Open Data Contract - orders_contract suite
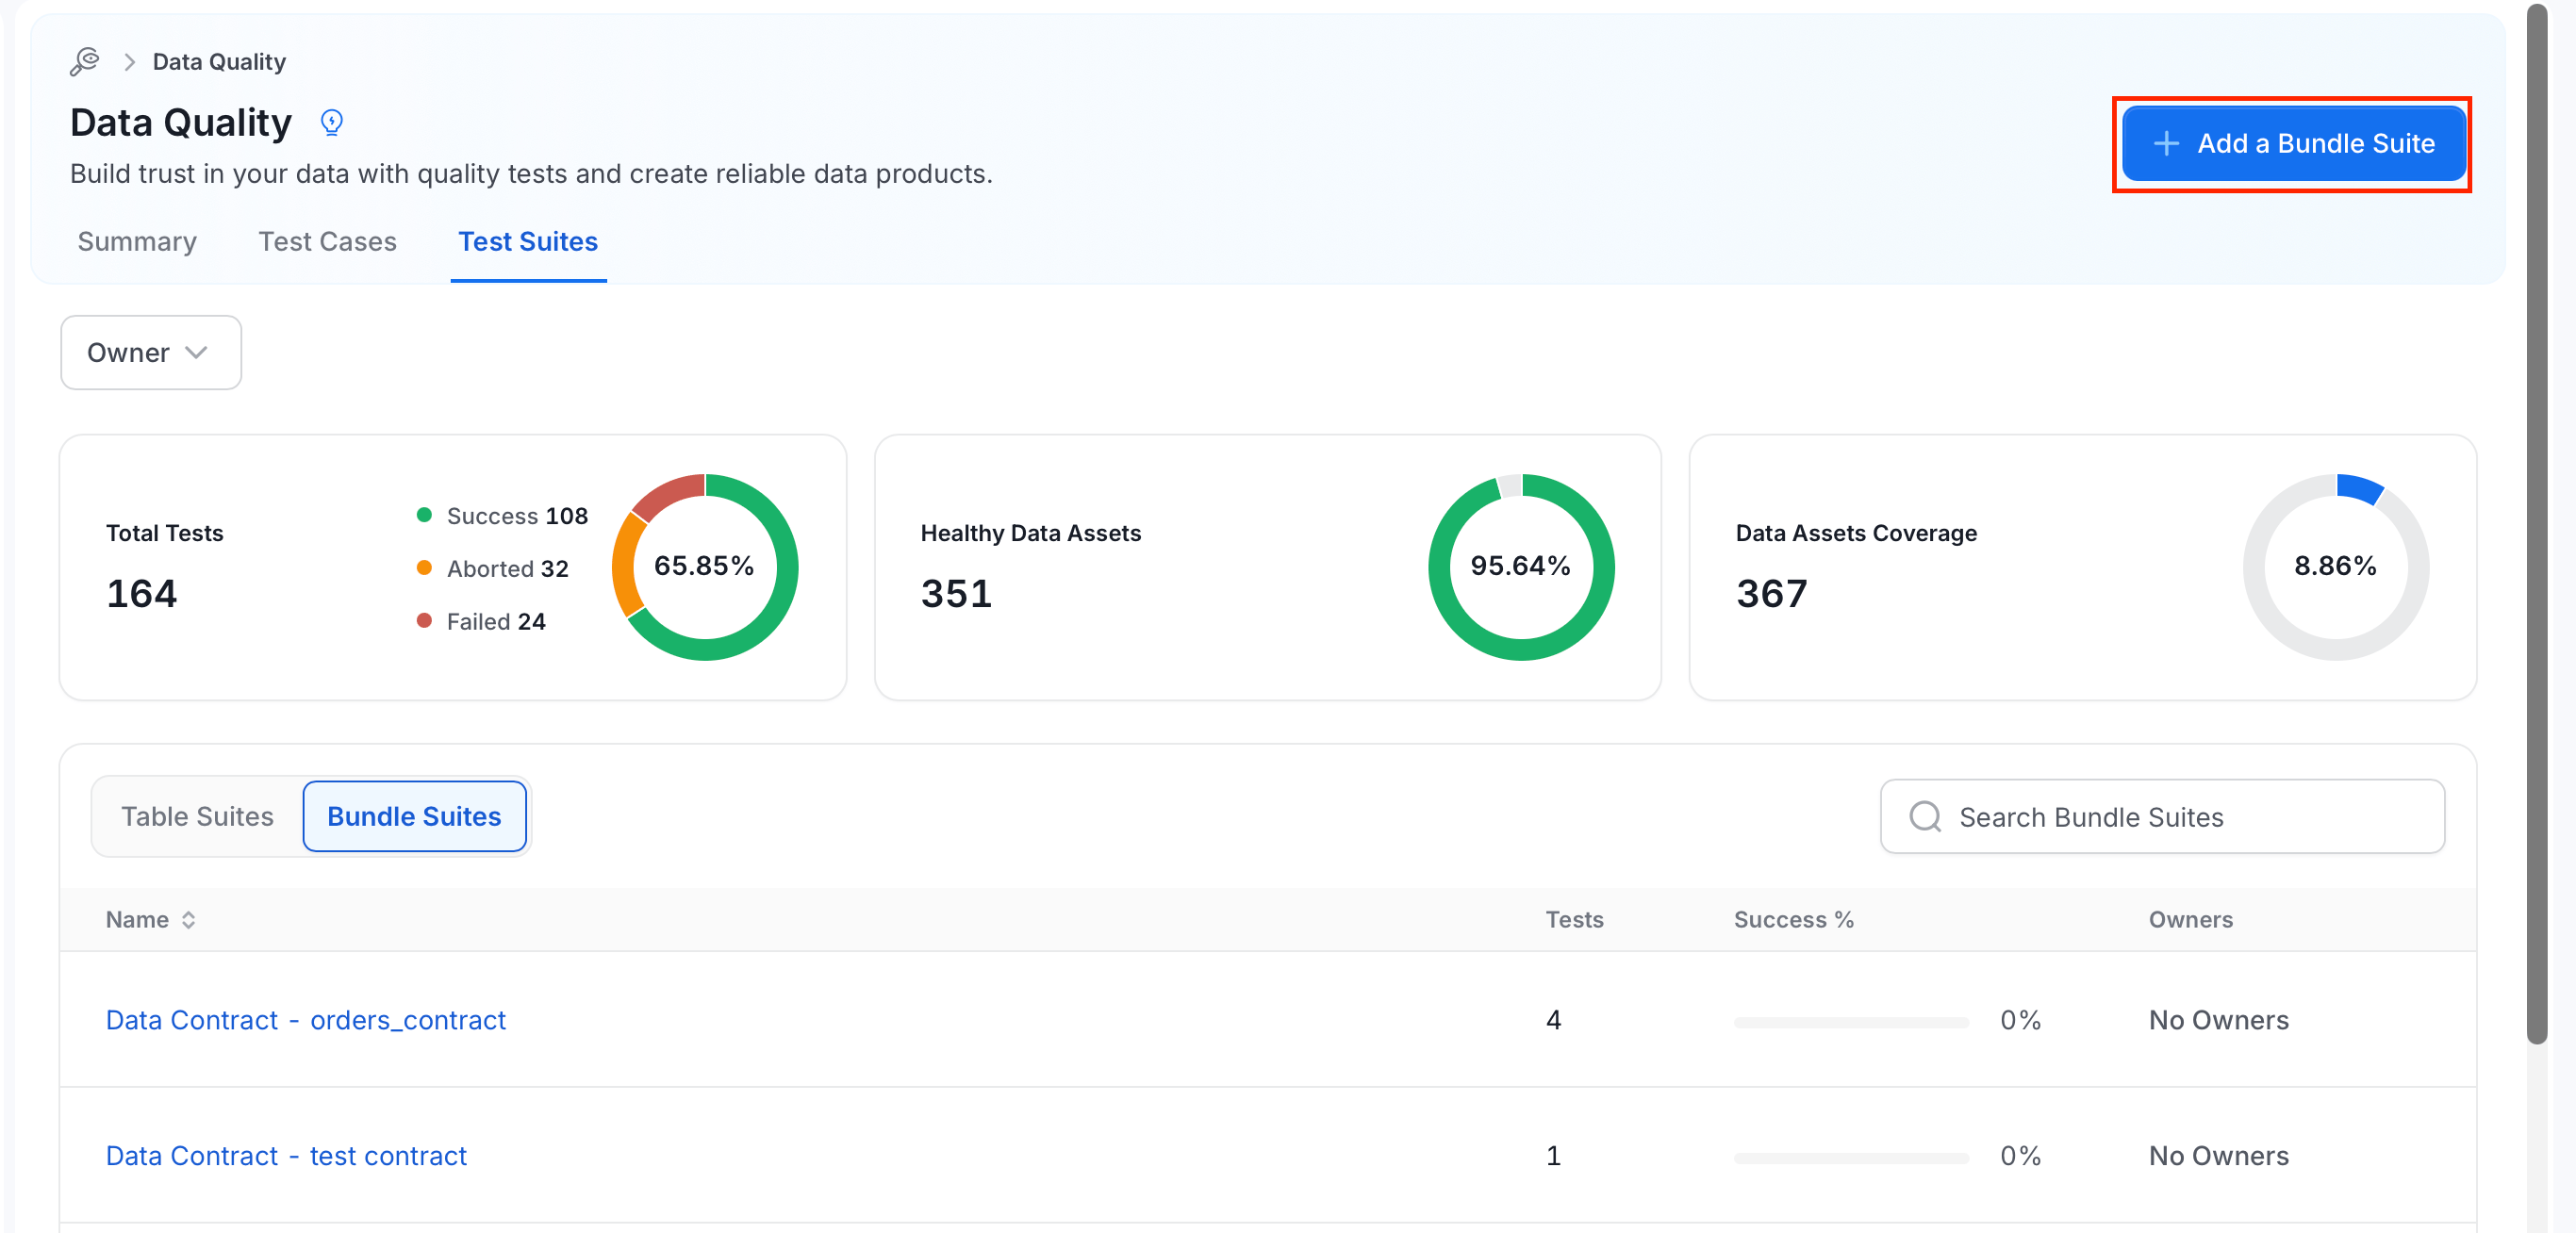2576x1233 pixels. pos(306,1020)
